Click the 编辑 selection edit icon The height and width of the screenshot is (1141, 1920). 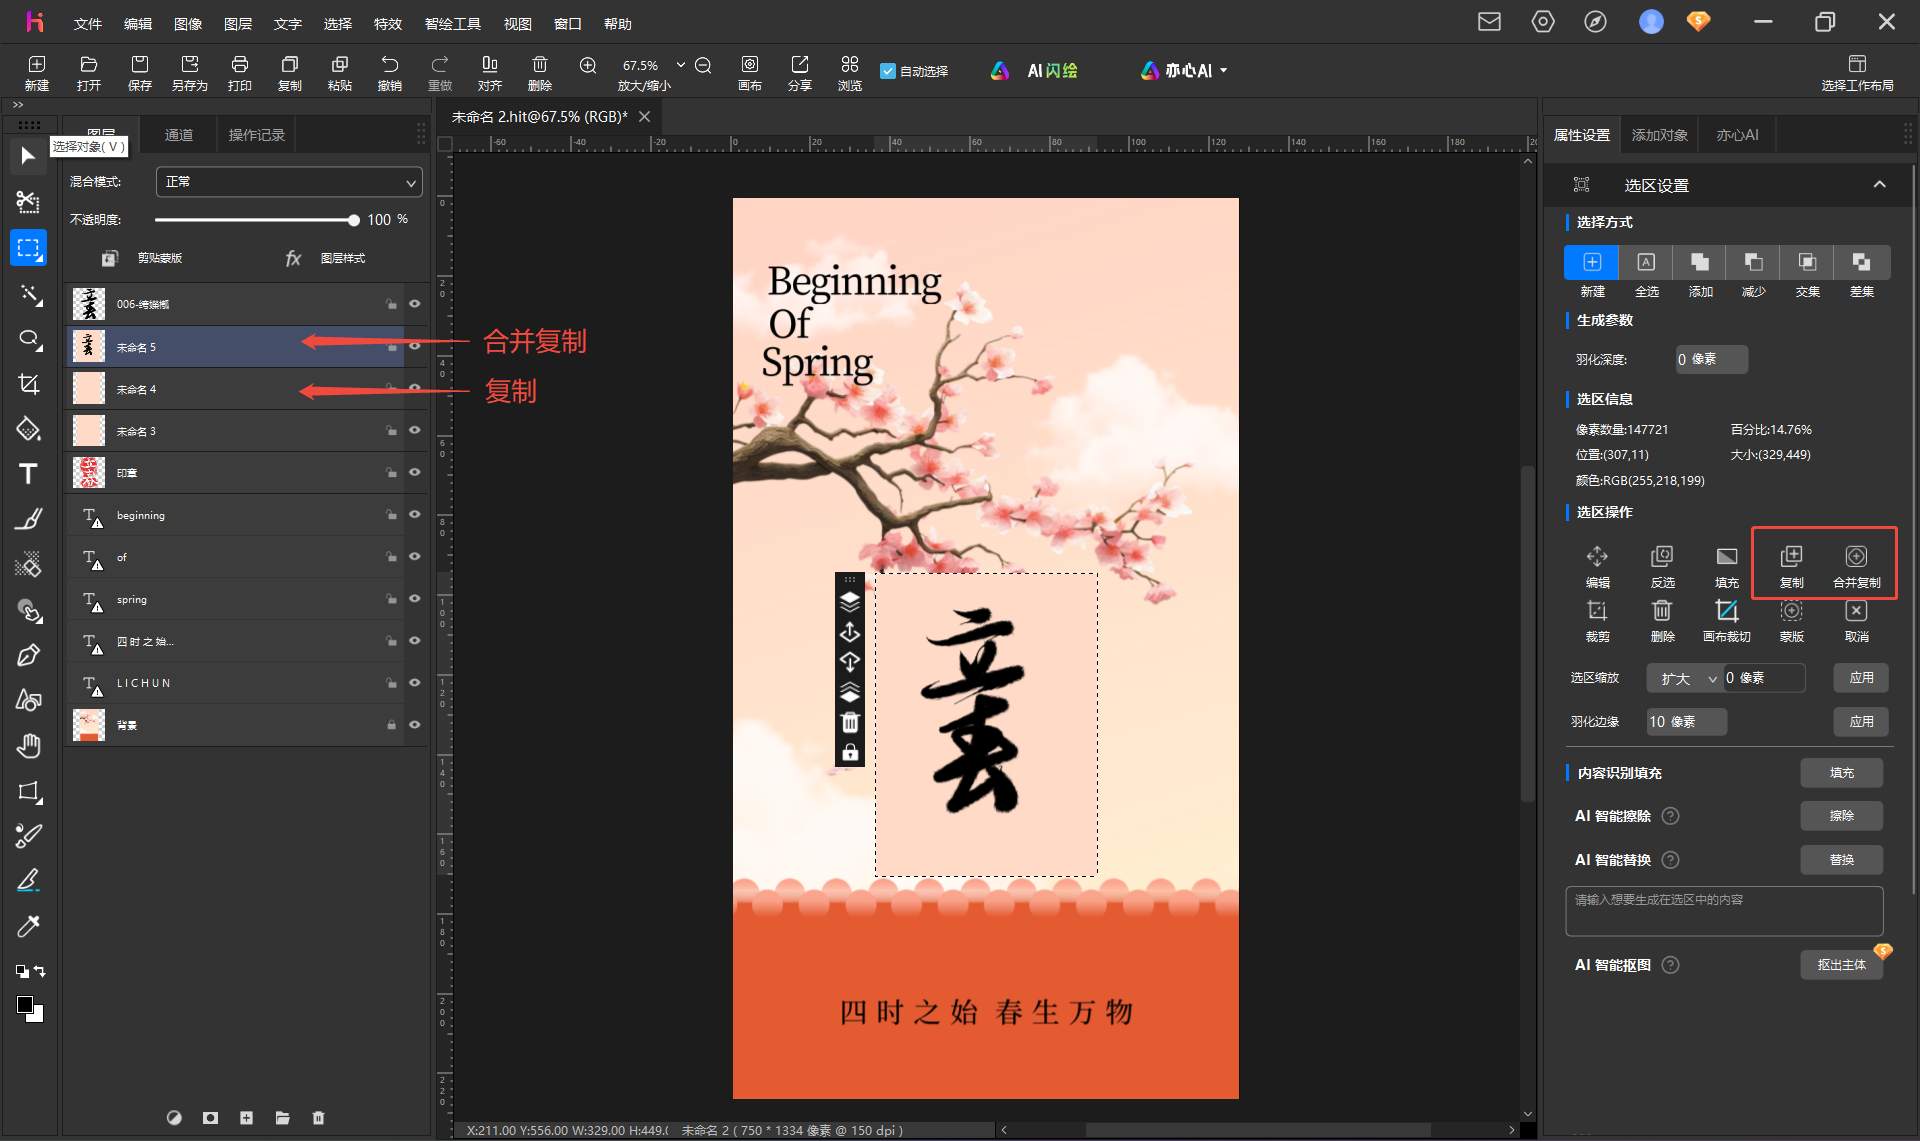[1597, 557]
